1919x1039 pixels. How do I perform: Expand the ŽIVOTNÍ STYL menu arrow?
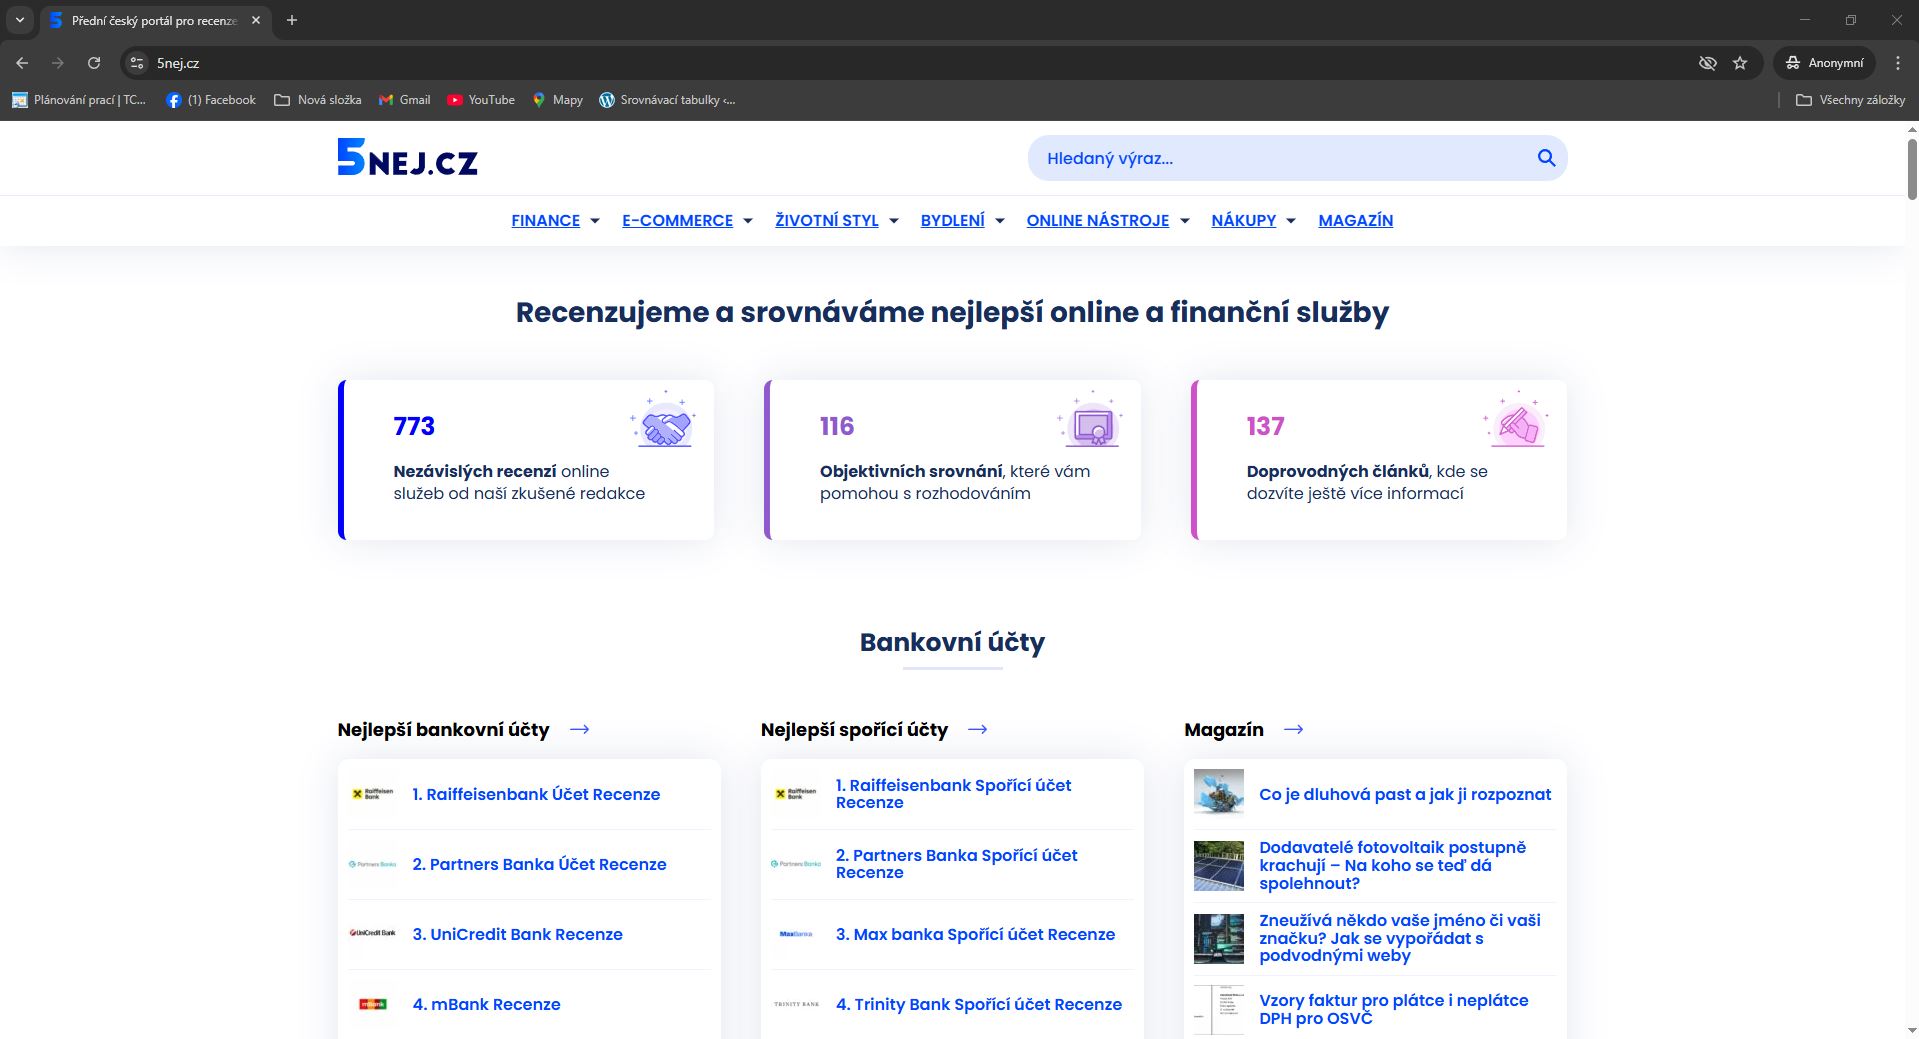pyautogui.click(x=894, y=221)
